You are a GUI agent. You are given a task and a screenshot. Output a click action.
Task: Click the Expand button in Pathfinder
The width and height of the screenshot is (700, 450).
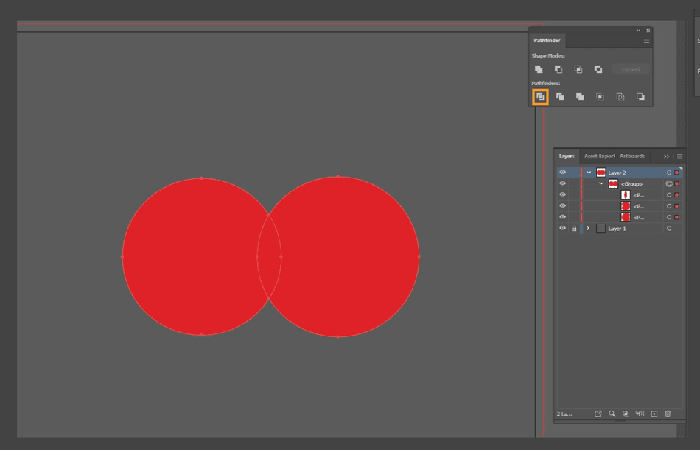[x=630, y=70]
